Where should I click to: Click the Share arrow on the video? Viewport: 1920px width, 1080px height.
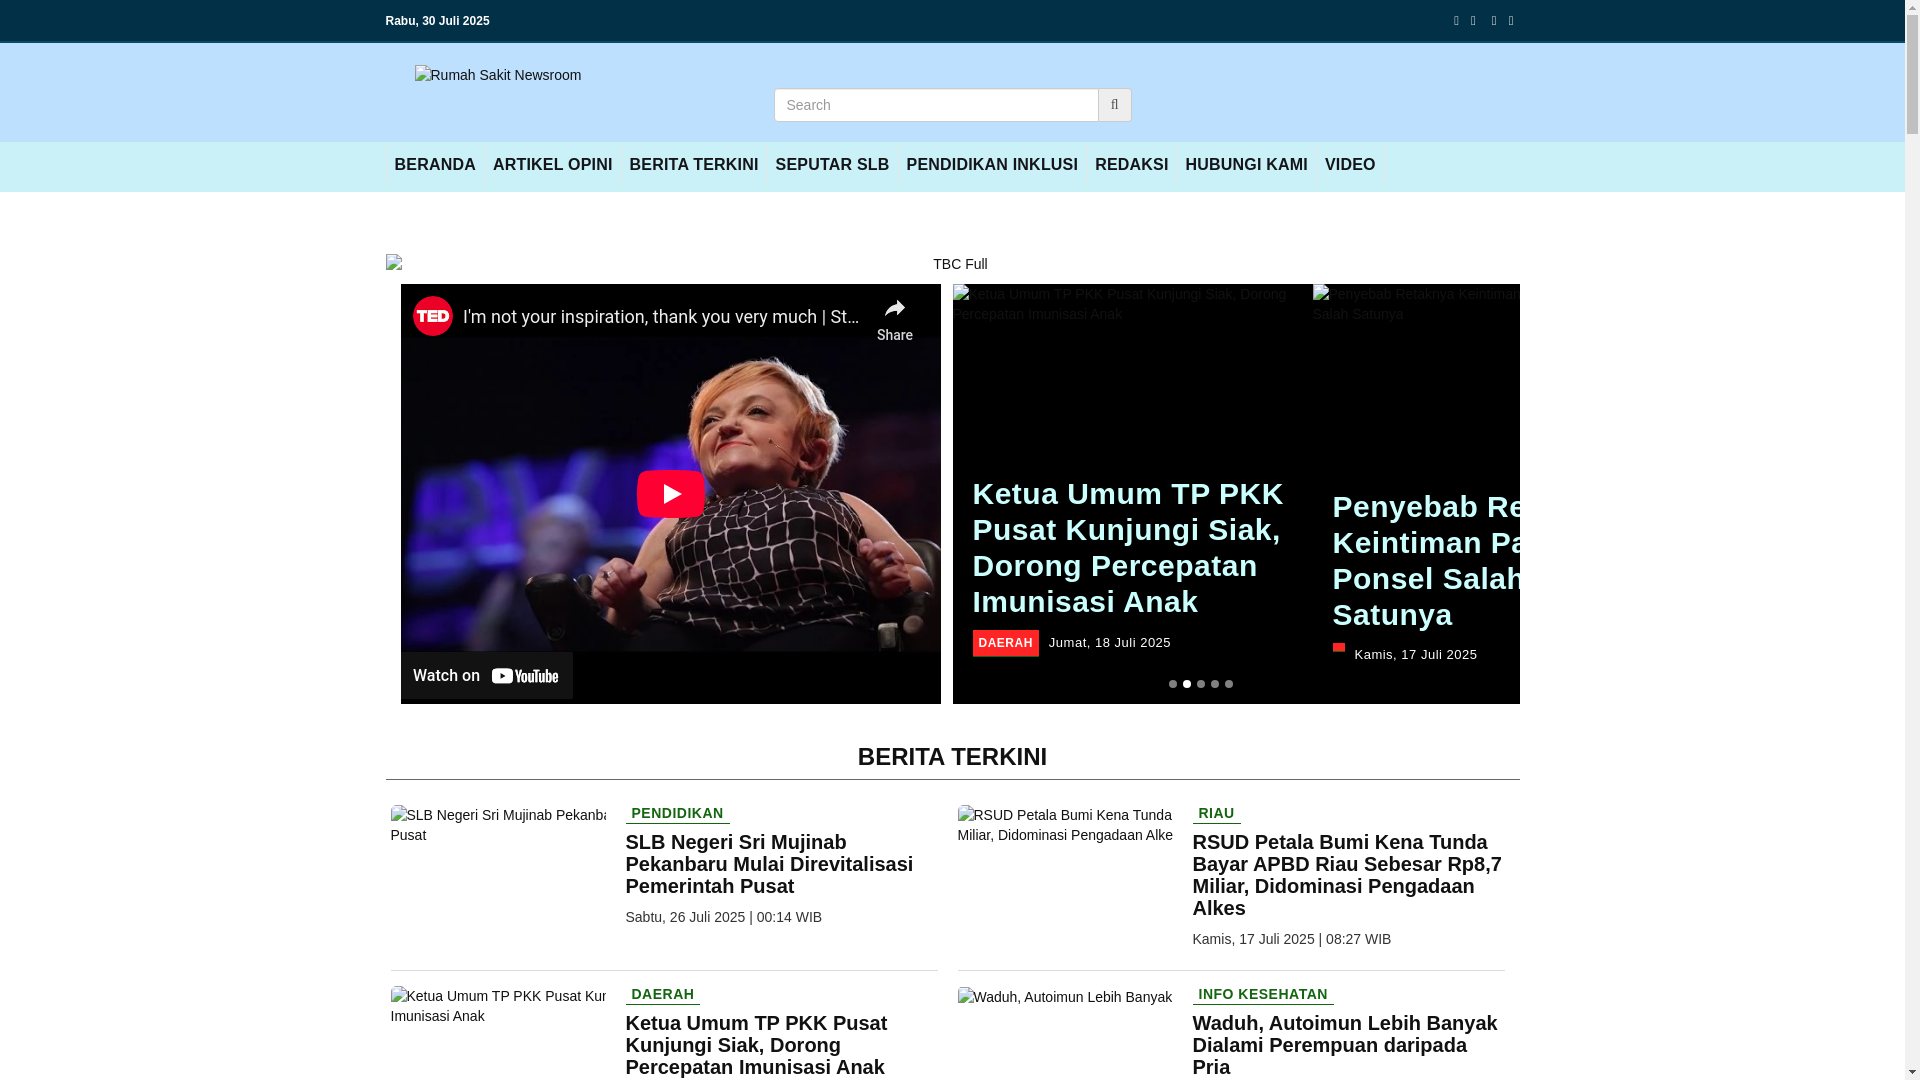click(894, 318)
